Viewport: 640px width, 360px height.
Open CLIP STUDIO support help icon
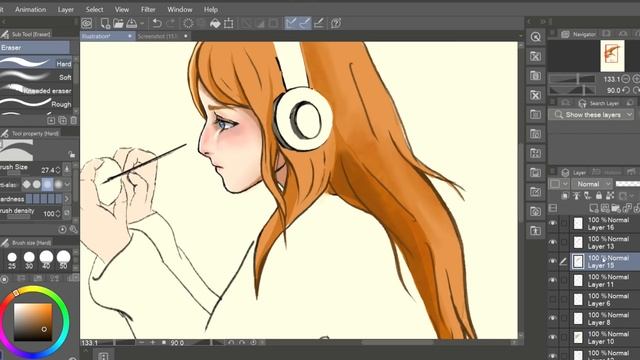(x=336, y=23)
